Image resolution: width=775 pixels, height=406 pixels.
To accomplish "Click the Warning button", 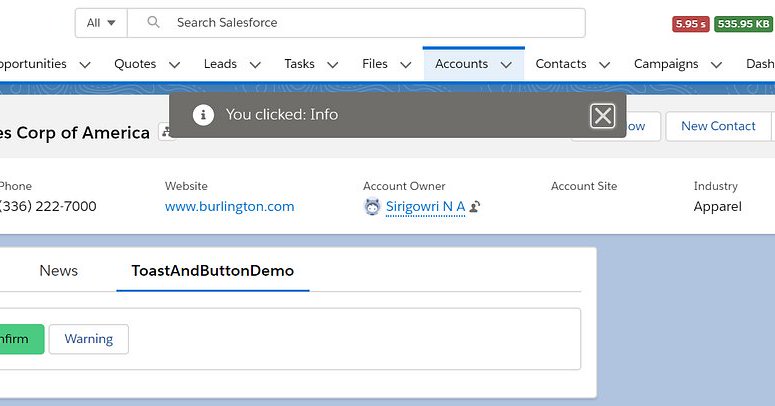I will point(88,339).
